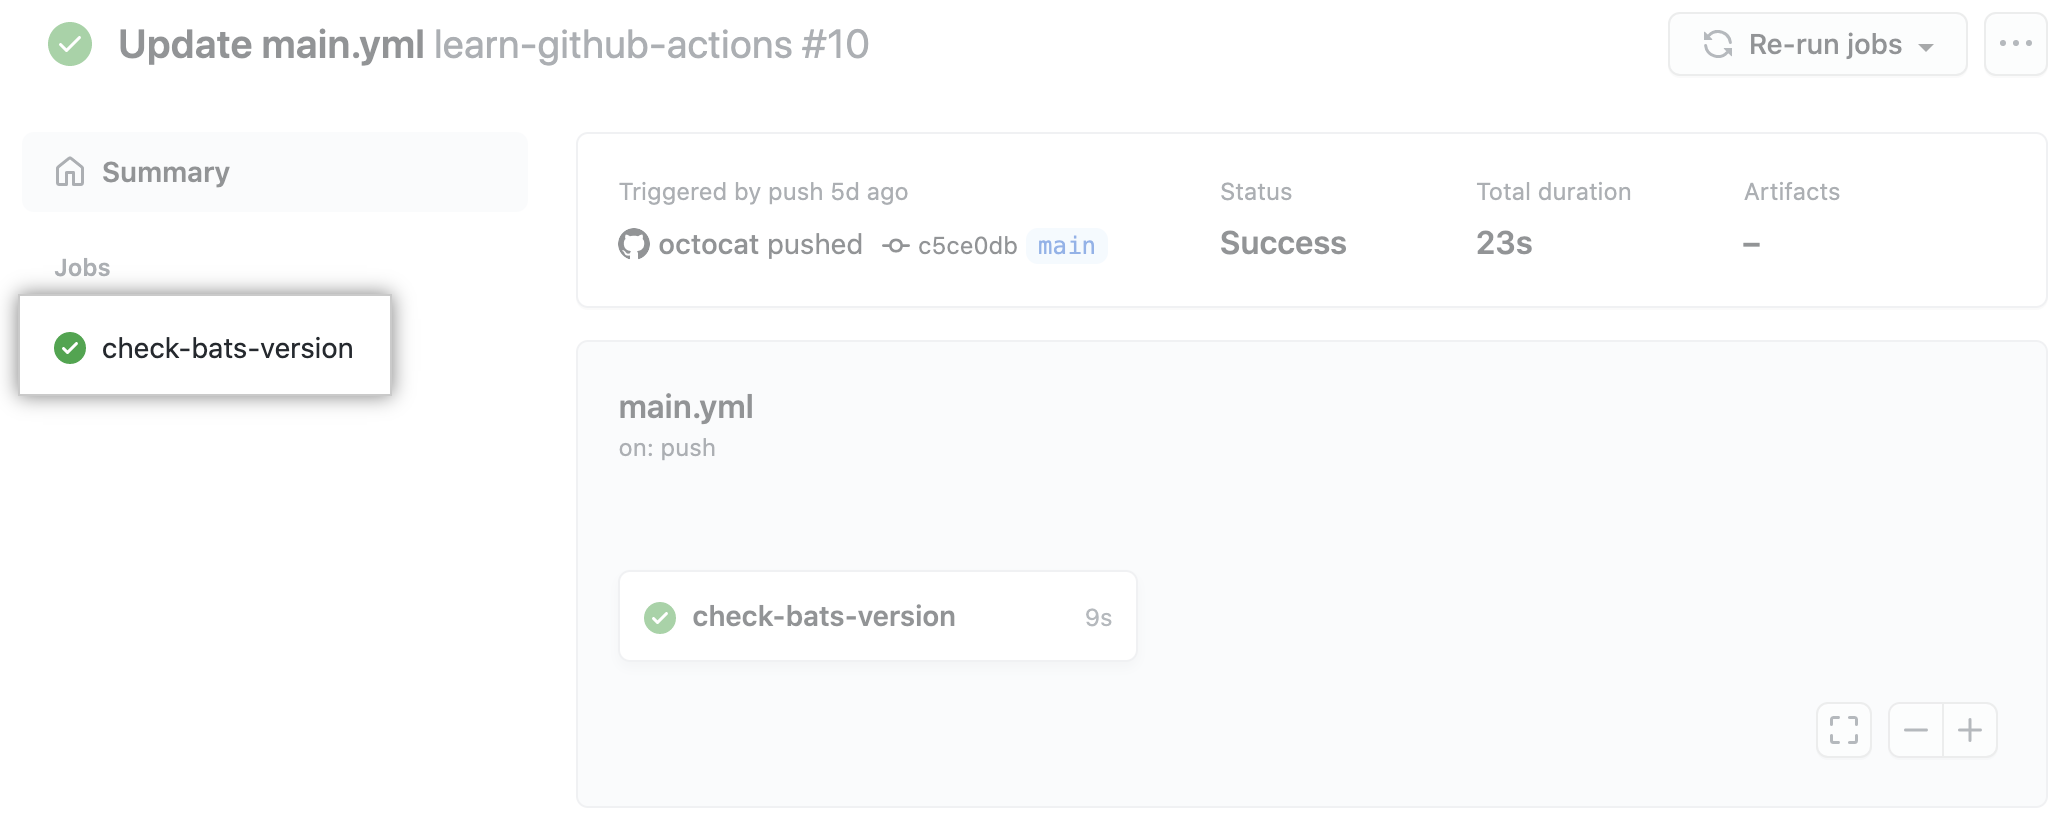The height and width of the screenshot is (824, 2068).
Task: Select the check-bats-version job in the sidebar
Action: 227,347
